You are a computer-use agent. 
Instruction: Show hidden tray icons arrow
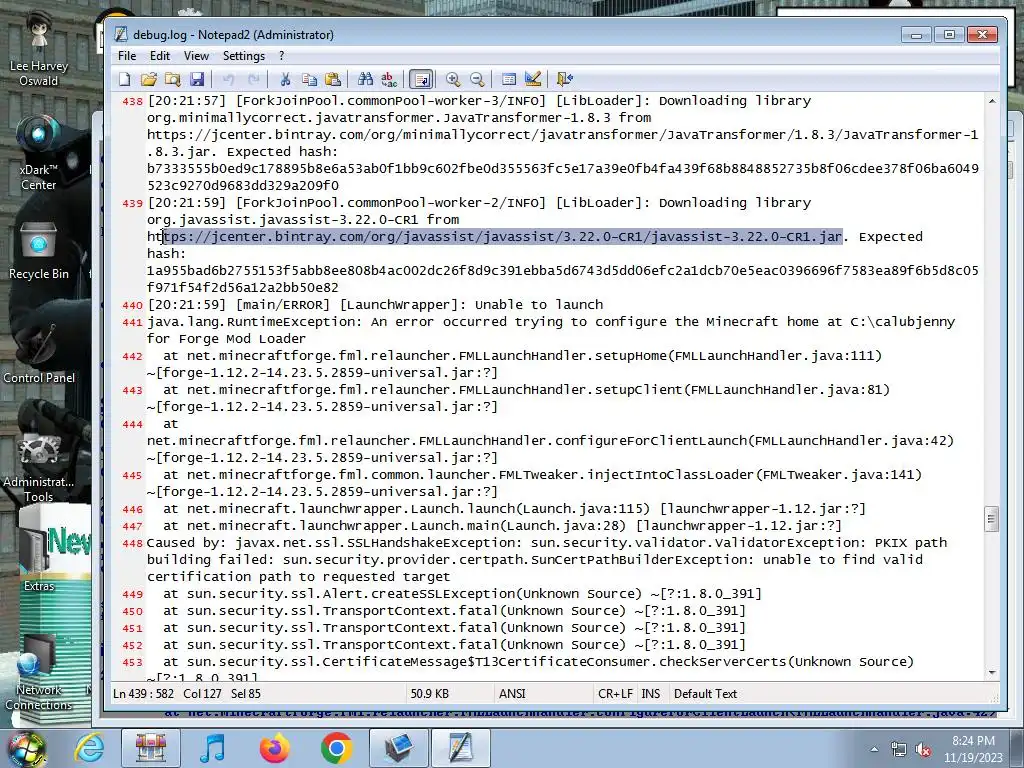point(874,749)
